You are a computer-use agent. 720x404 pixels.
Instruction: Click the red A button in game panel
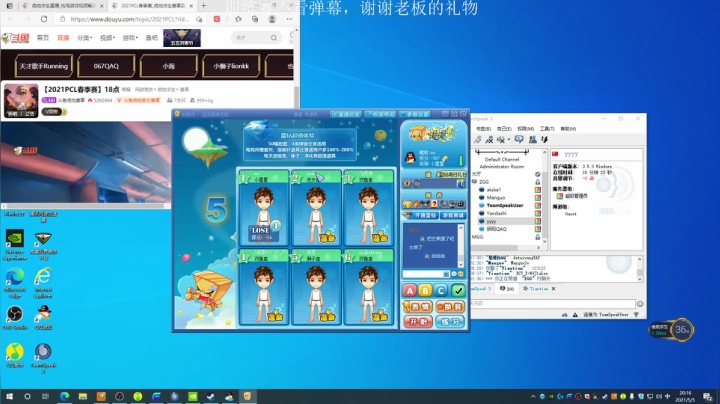click(410, 290)
